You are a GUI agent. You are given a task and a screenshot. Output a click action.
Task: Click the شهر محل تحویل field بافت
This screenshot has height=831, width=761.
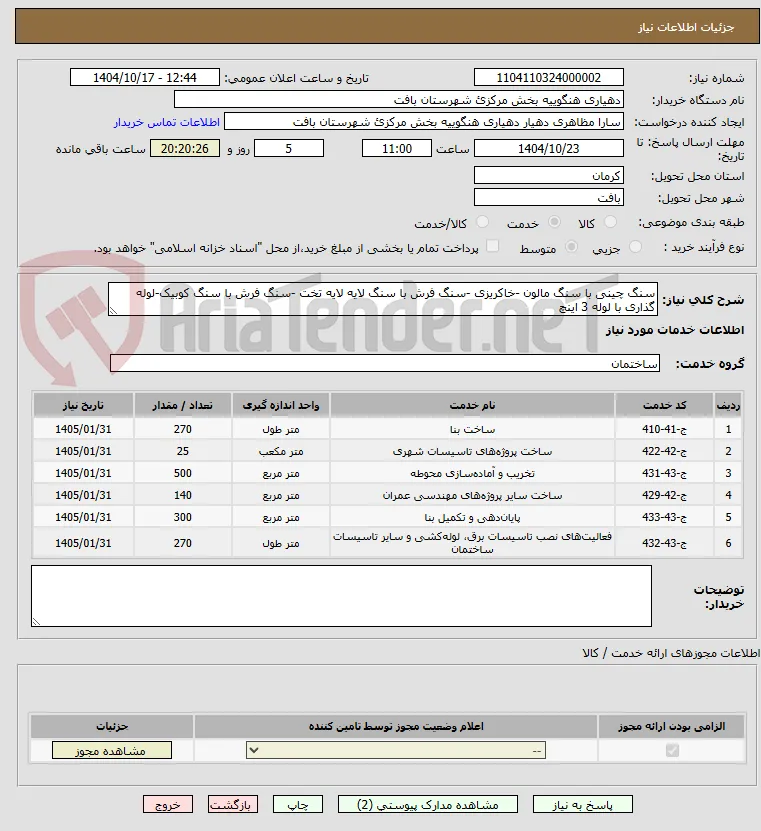click(x=548, y=198)
